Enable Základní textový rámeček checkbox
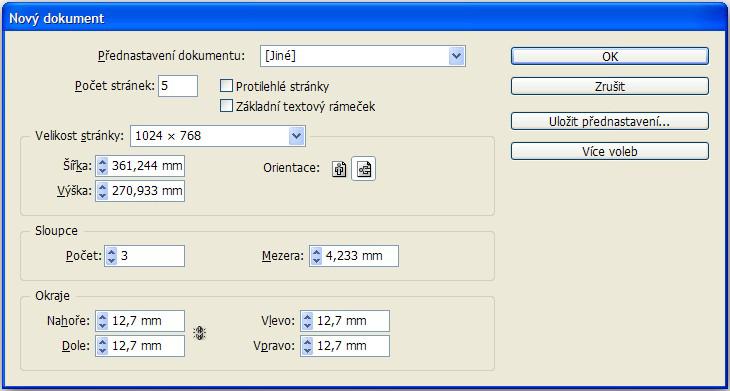The image size is (730, 391). pos(226,106)
